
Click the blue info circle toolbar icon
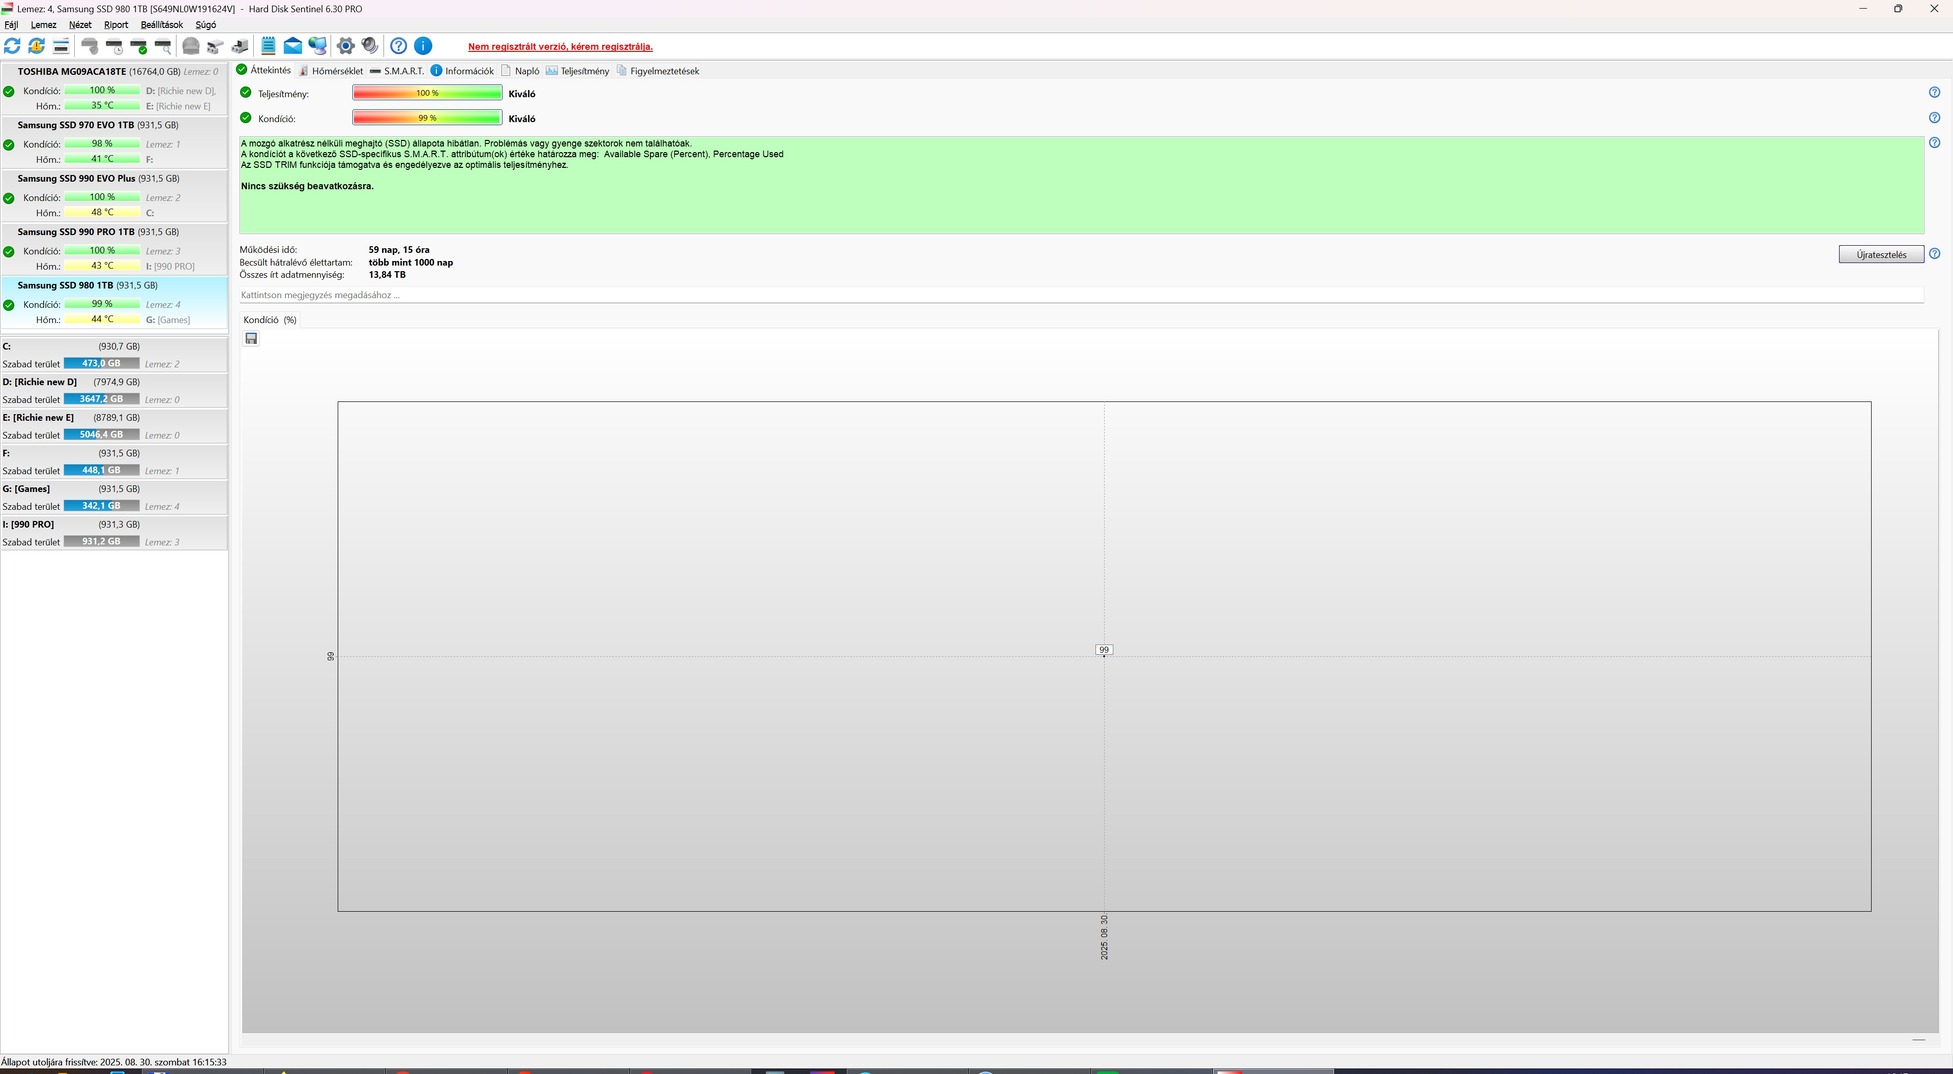(423, 46)
